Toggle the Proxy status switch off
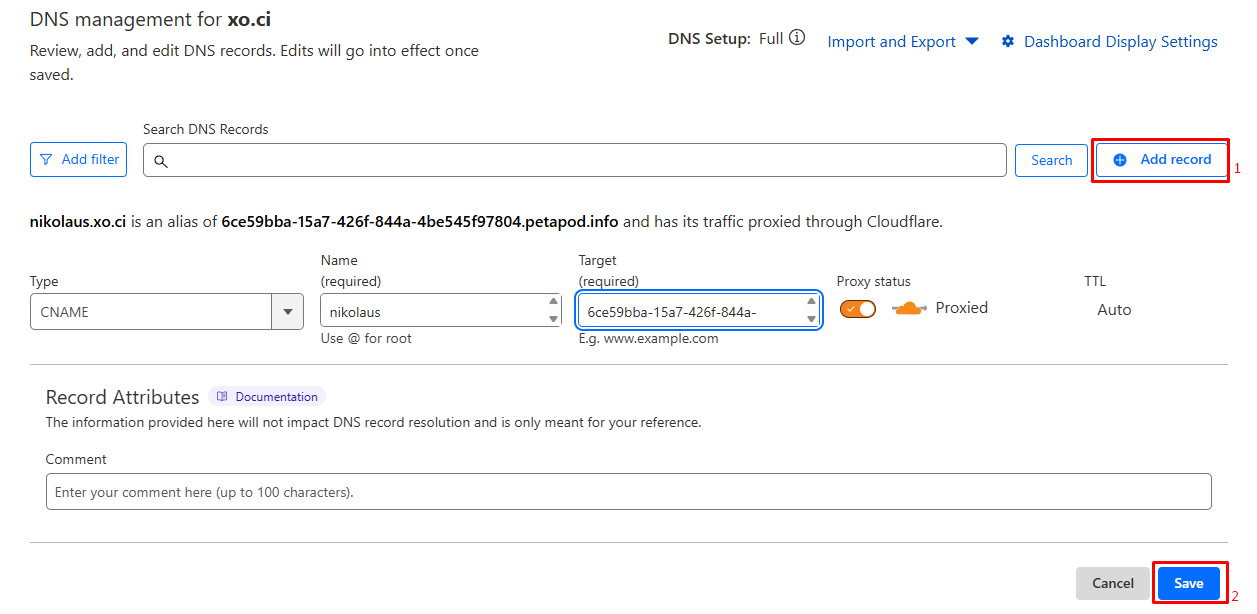Viewport: 1257px width, 614px height. pyautogui.click(x=858, y=309)
